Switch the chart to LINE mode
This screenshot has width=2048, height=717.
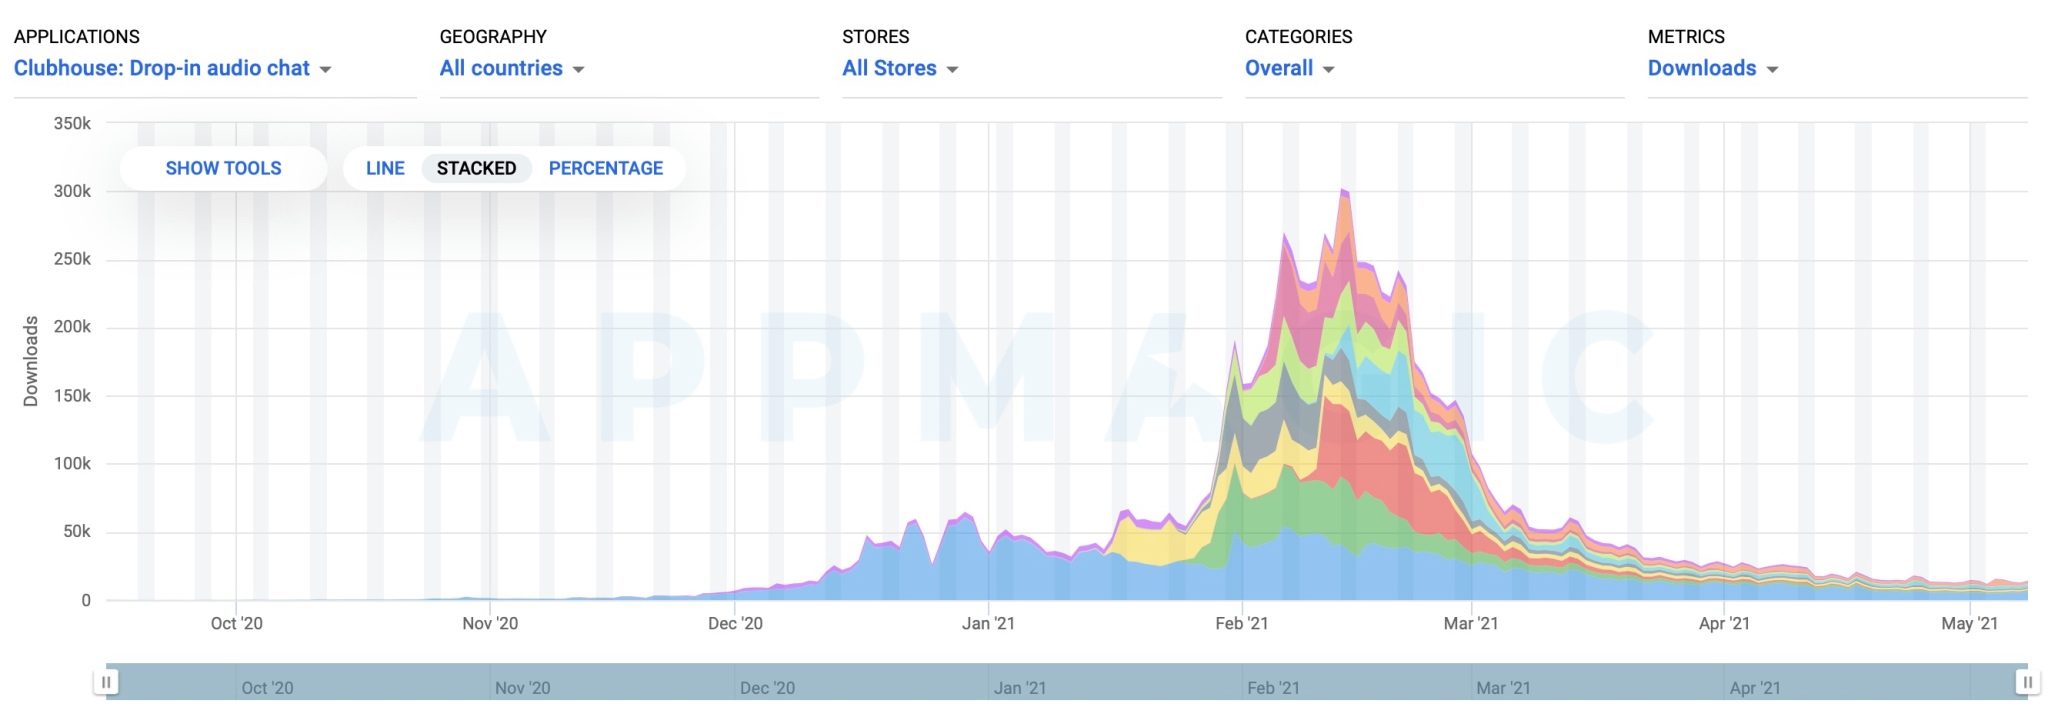pyautogui.click(x=385, y=168)
